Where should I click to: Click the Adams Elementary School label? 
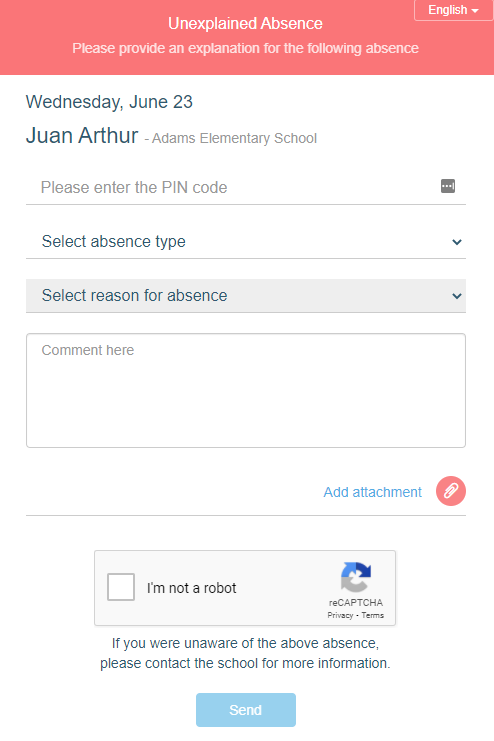(x=234, y=138)
